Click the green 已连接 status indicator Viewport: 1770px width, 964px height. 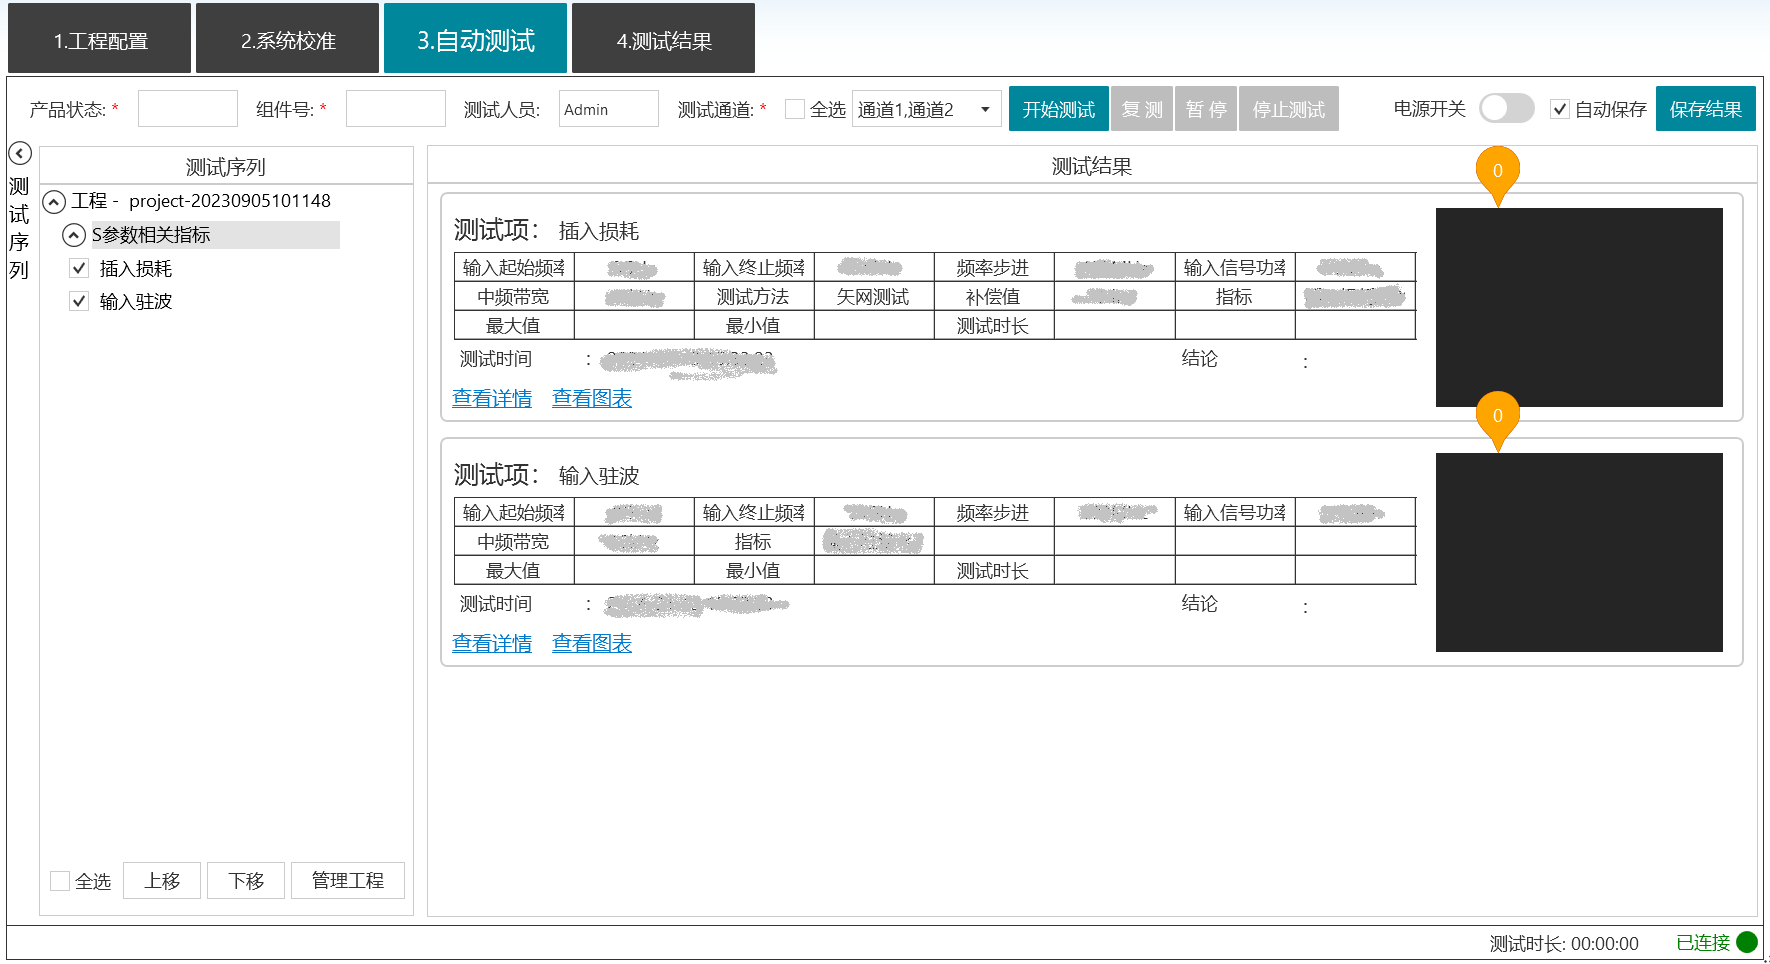click(1747, 942)
